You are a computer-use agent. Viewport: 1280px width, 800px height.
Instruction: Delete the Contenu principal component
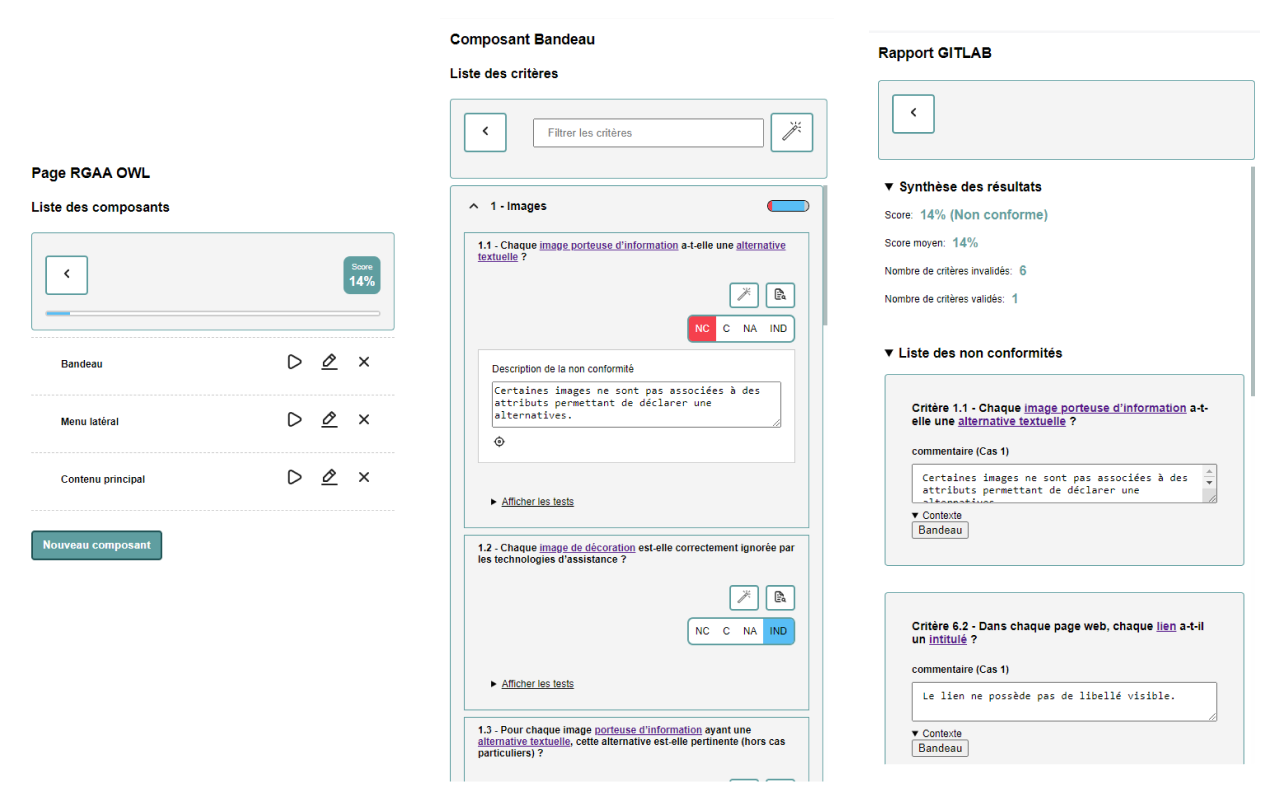pos(364,477)
